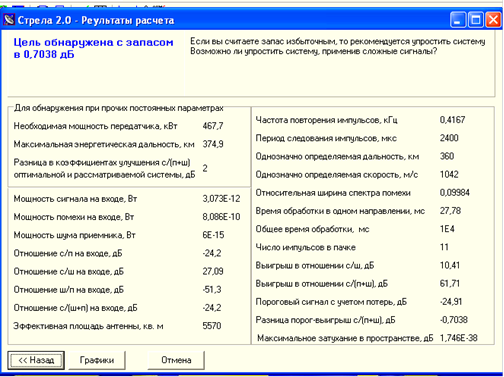
Task: Select the maximum energy range value 374,9
Action: click(x=213, y=144)
